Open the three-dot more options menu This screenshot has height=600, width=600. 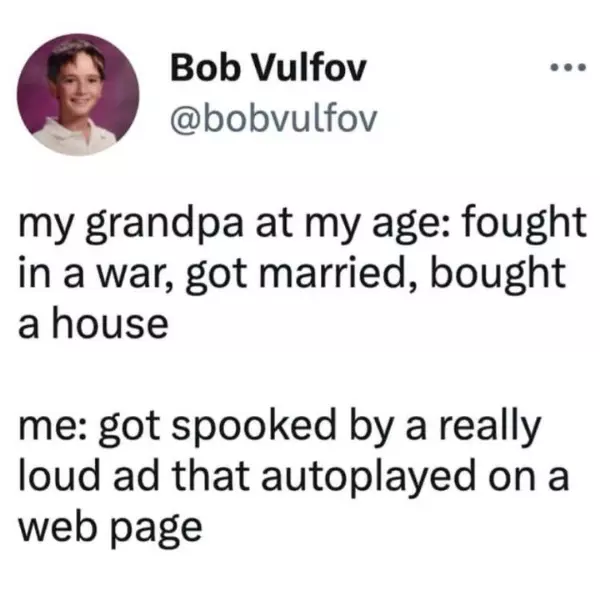[567, 68]
